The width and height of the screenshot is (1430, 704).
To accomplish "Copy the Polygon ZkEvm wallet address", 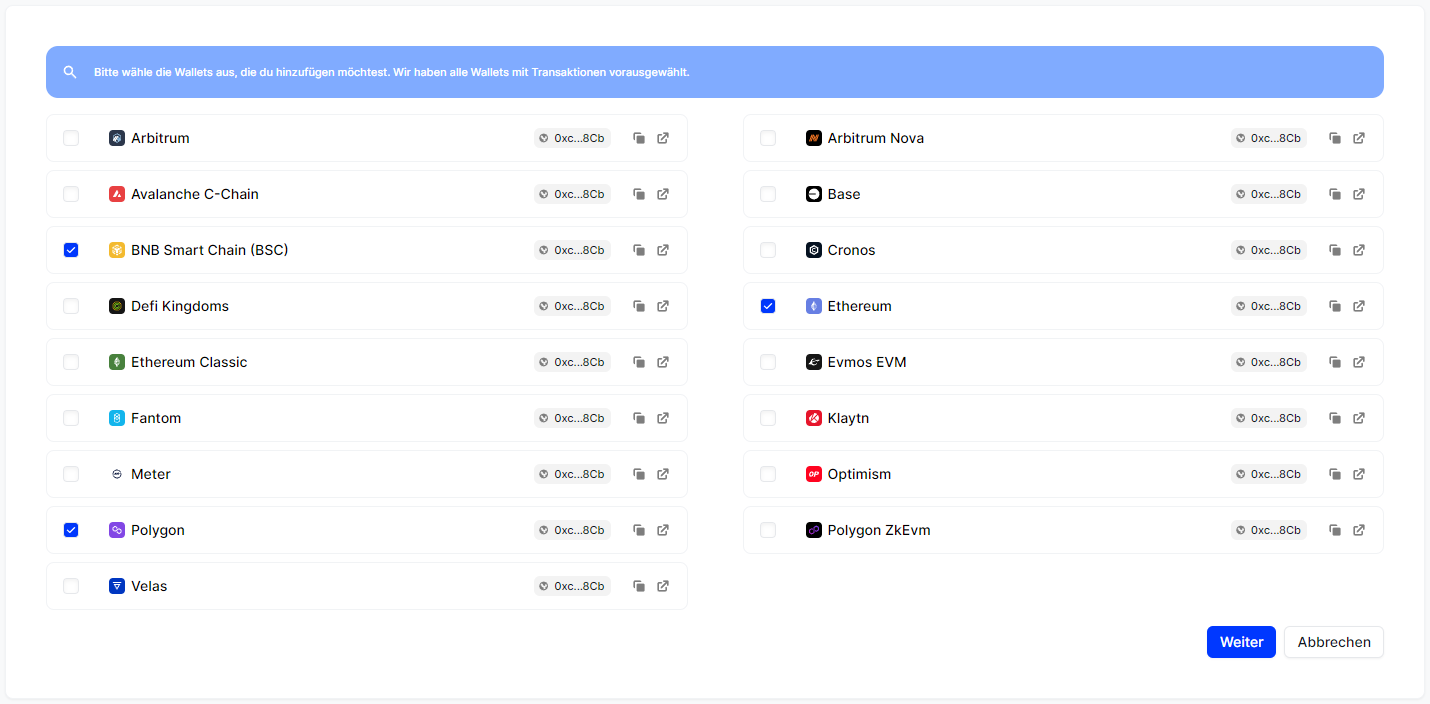I will 1335,530.
